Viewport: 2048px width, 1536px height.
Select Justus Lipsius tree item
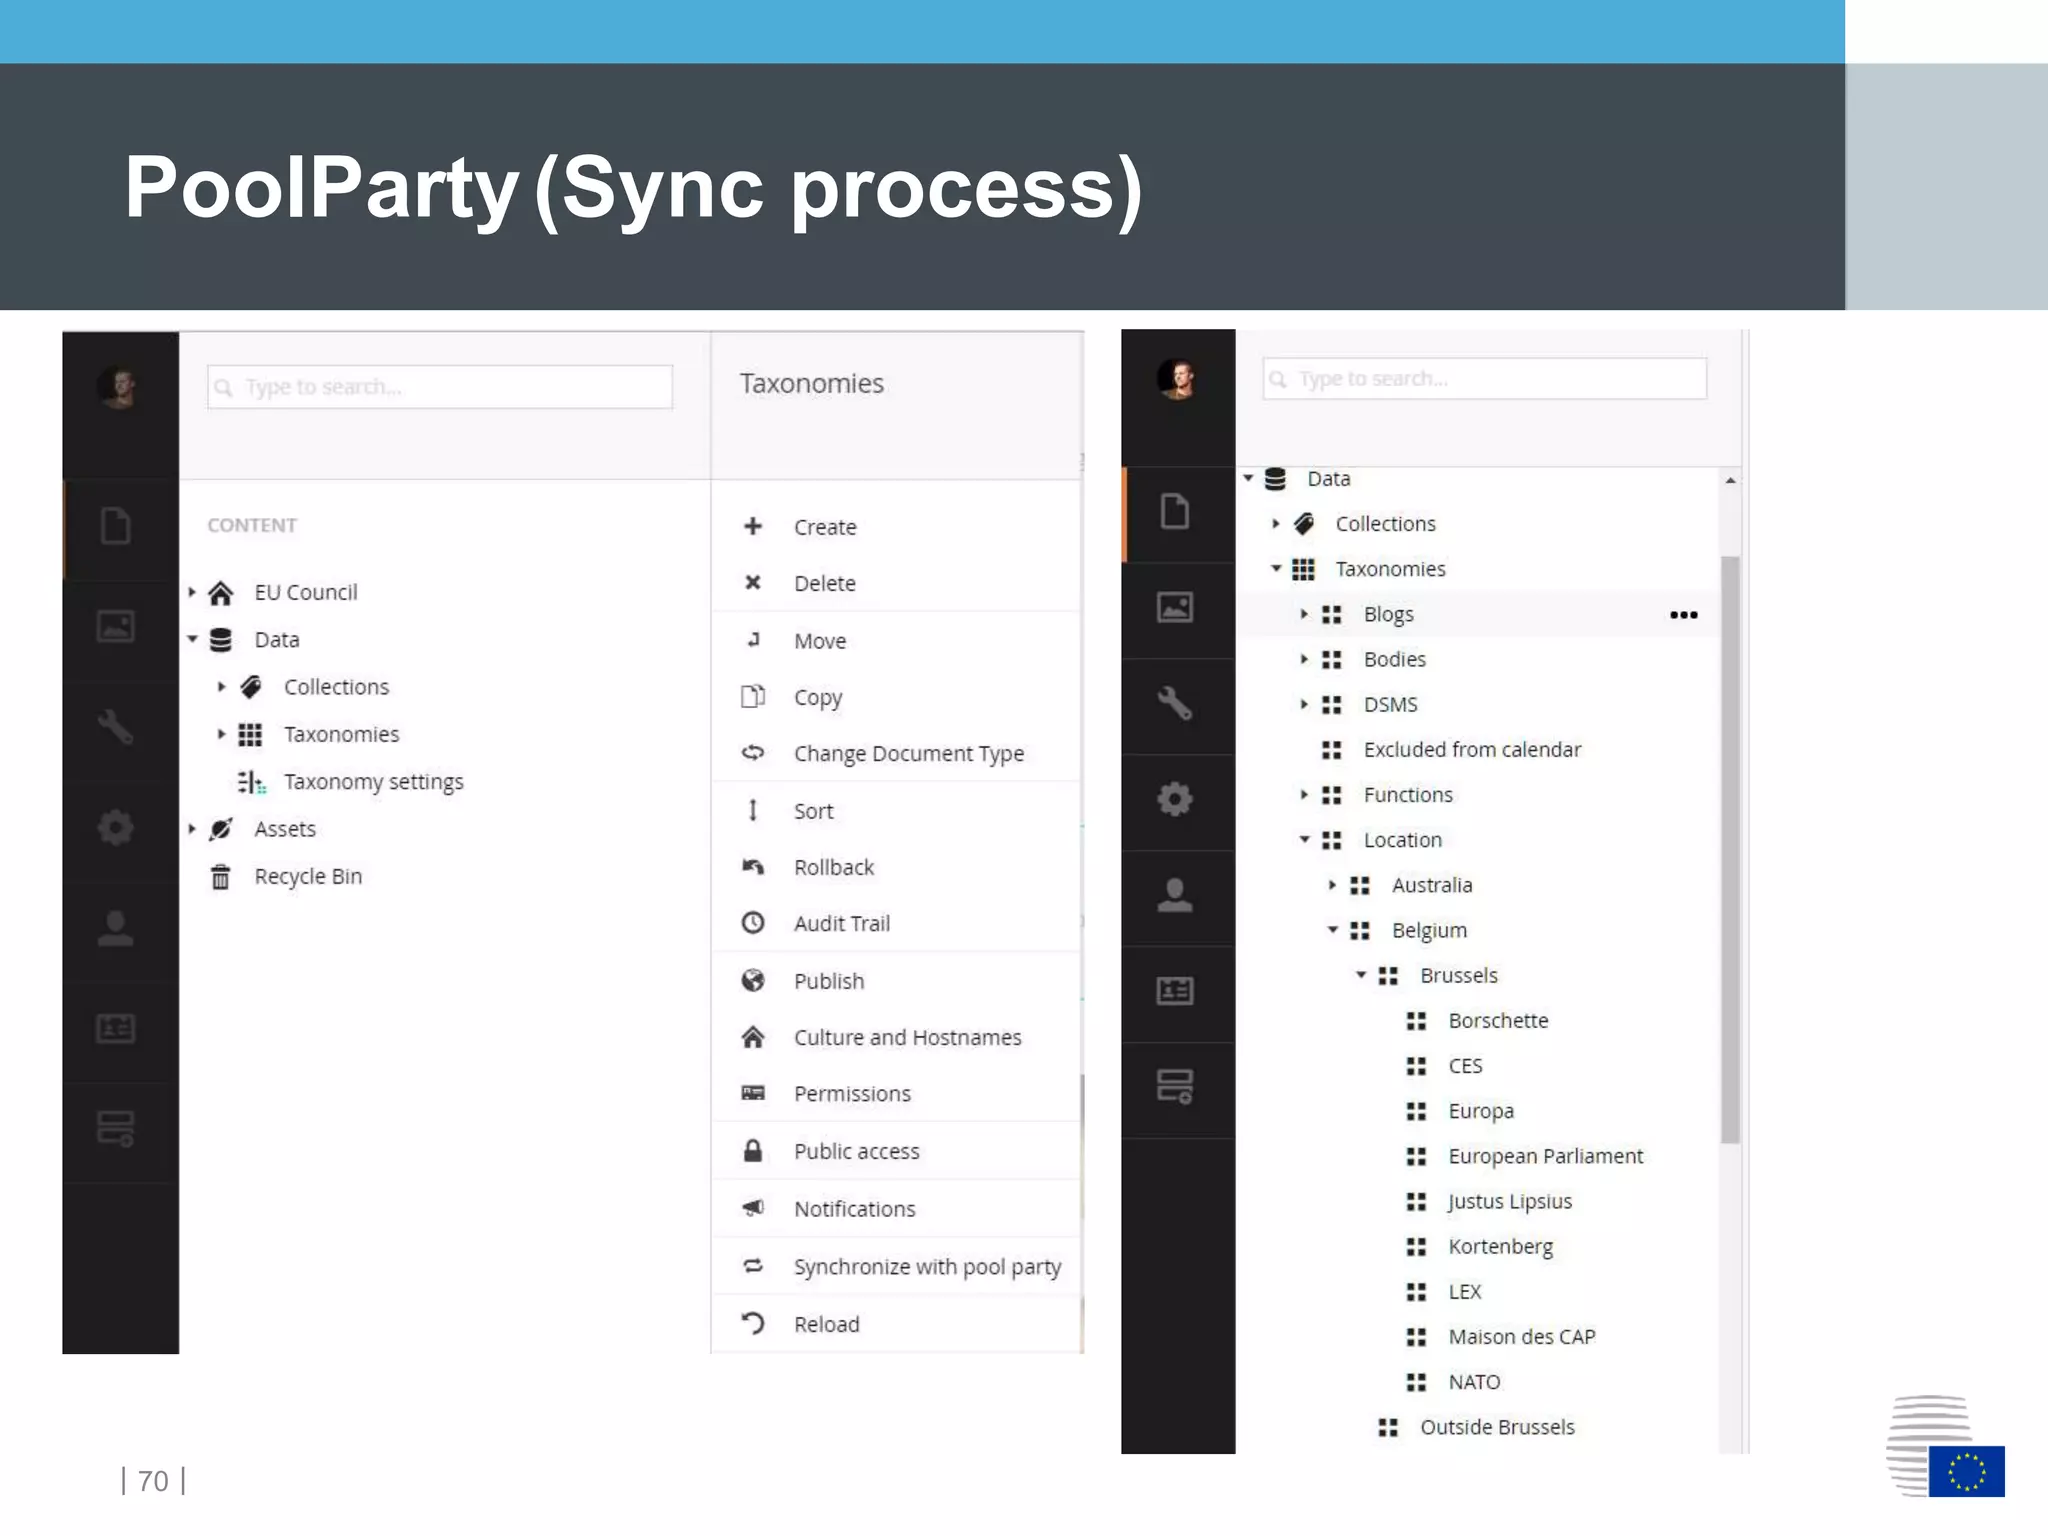click(1510, 1201)
